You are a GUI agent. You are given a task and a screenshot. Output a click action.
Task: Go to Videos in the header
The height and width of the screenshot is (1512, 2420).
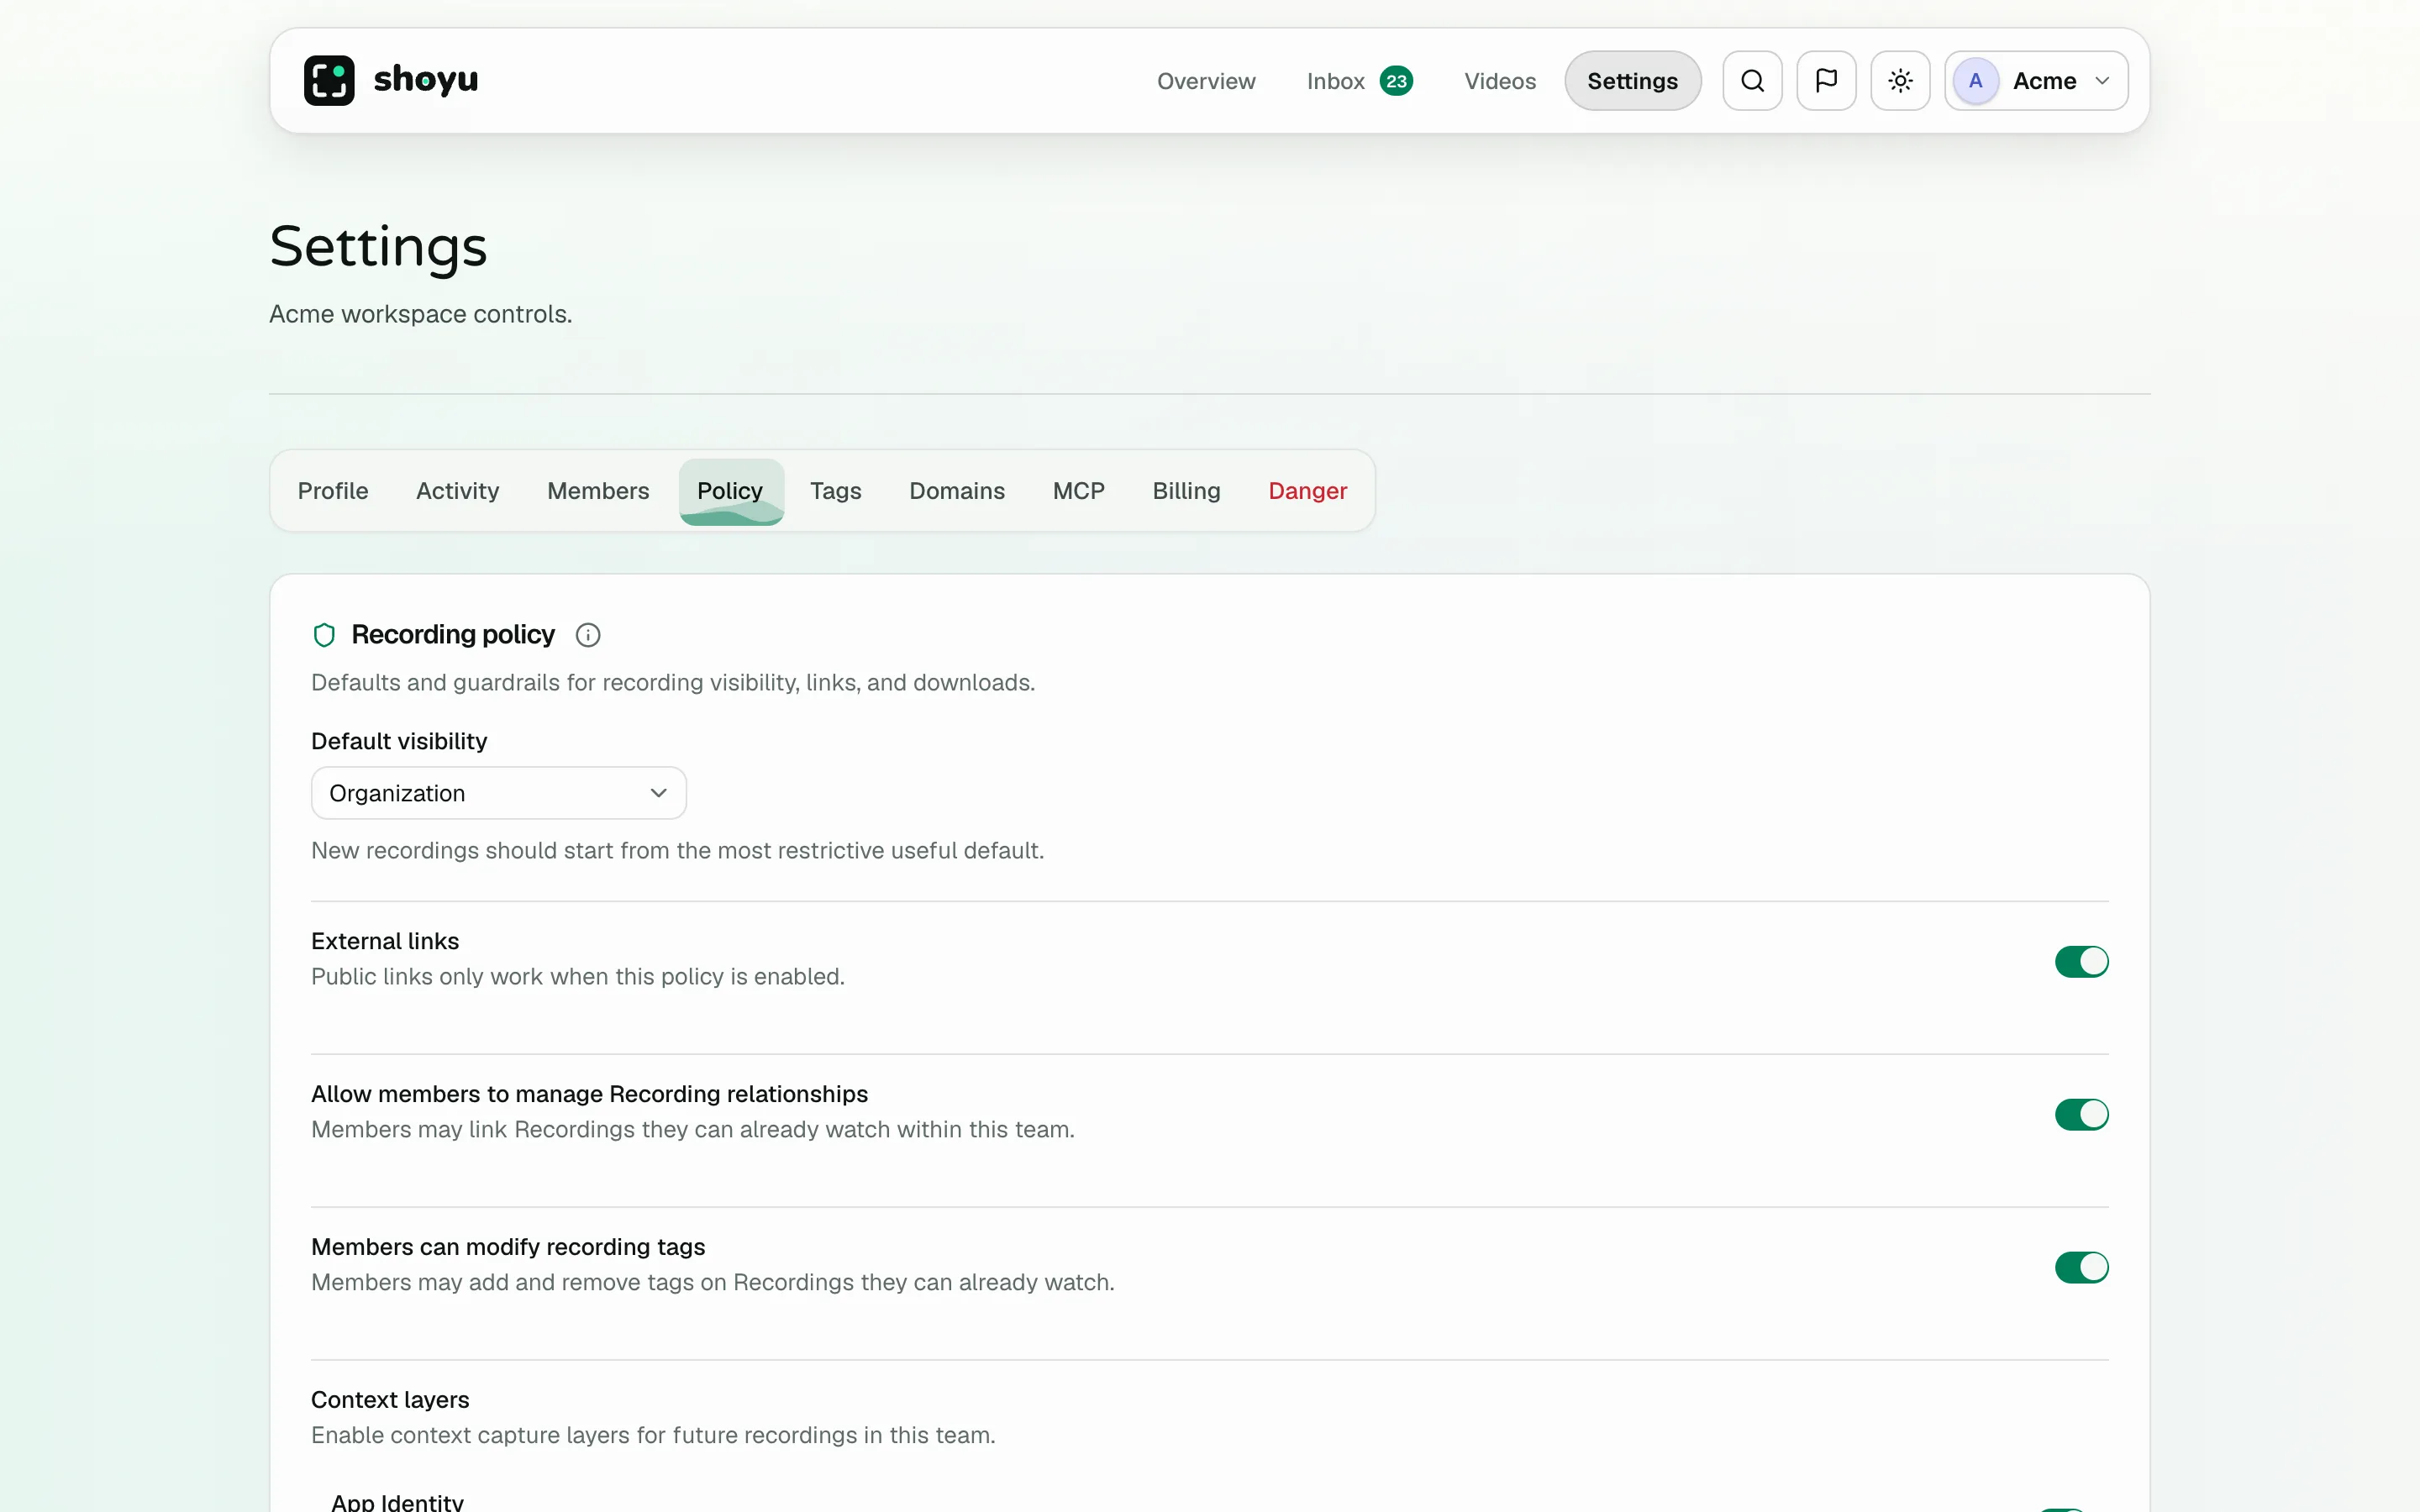pyautogui.click(x=1499, y=81)
